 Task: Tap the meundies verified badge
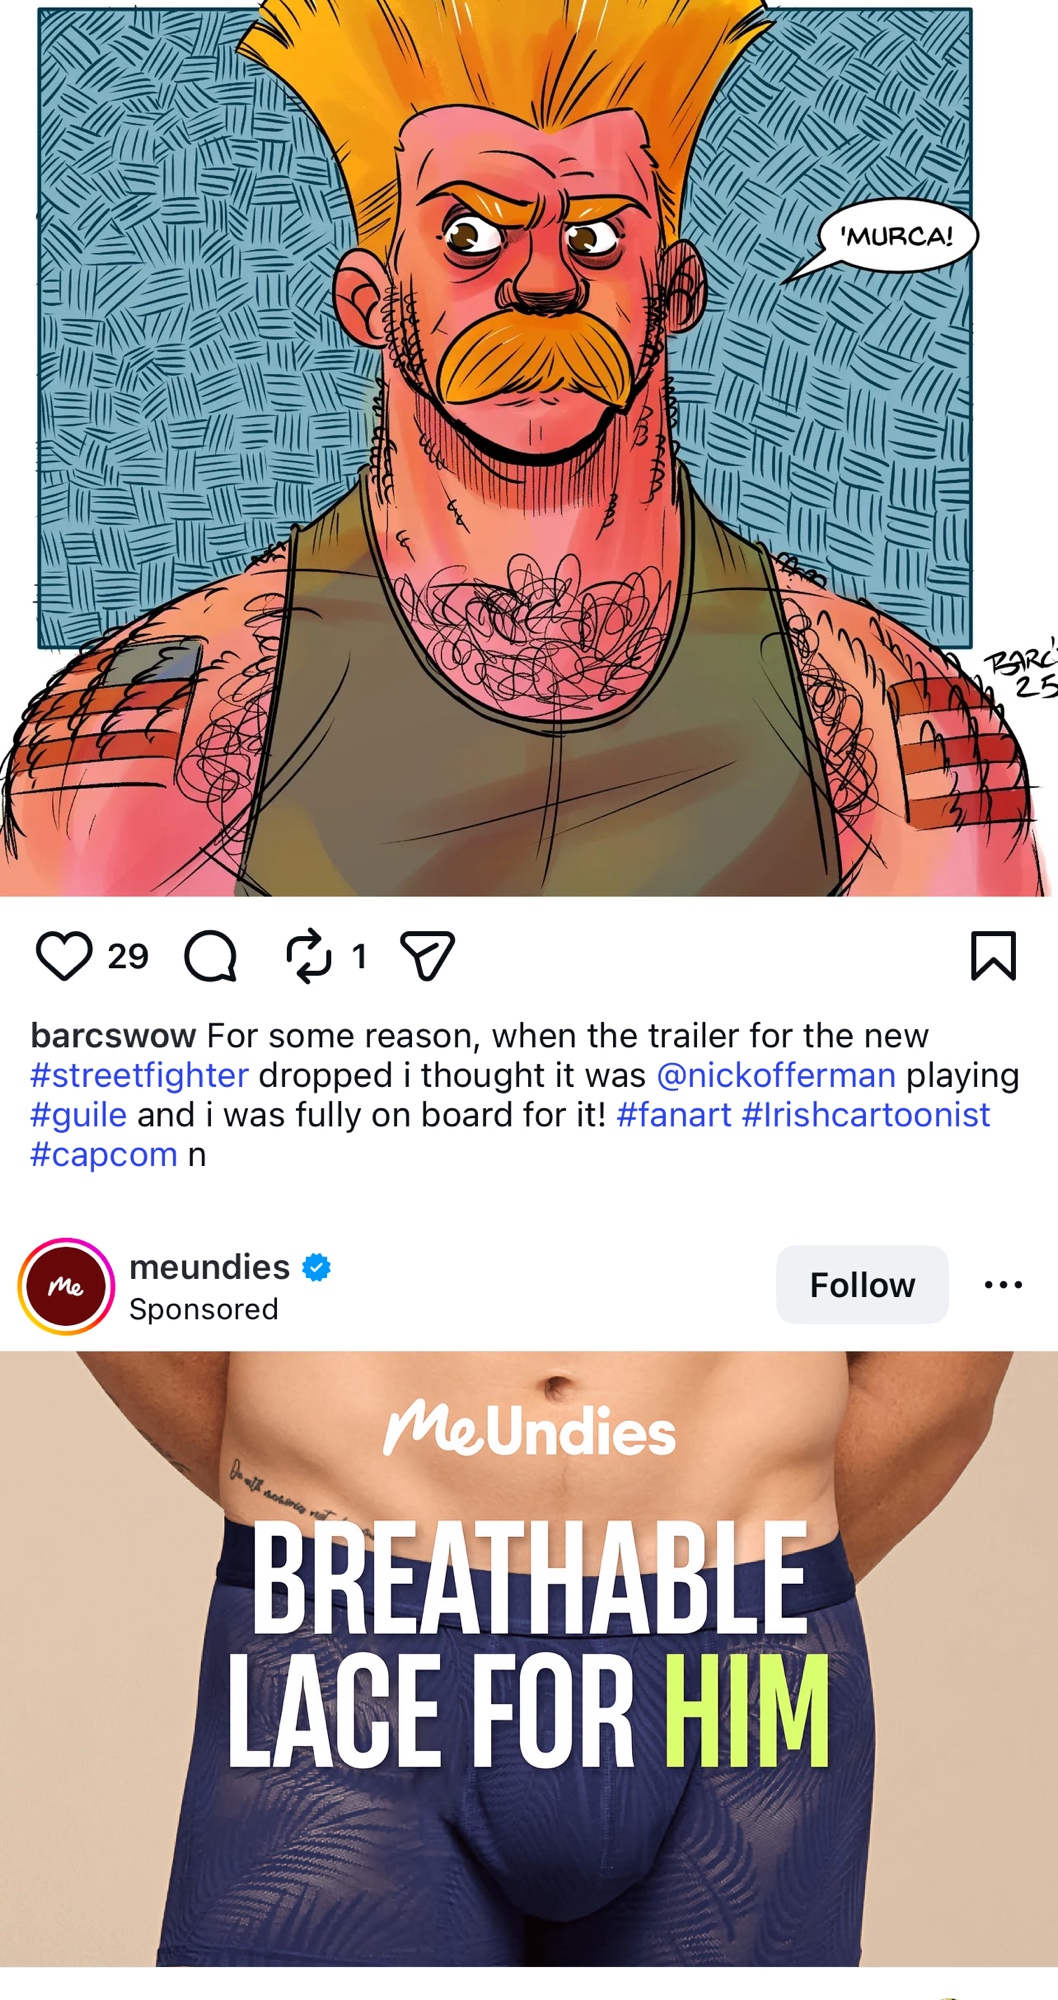point(317,1268)
